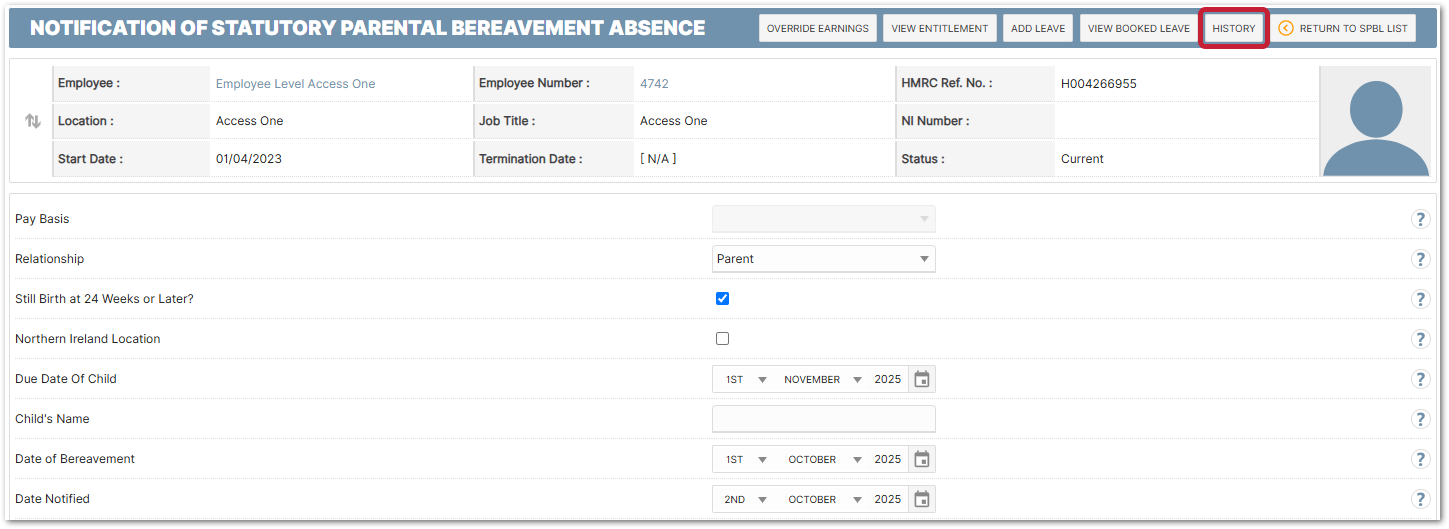Image resolution: width=1449 pixels, height=529 pixels.
Task: Click the employee swap arrows icon
Action: point(33,121)
